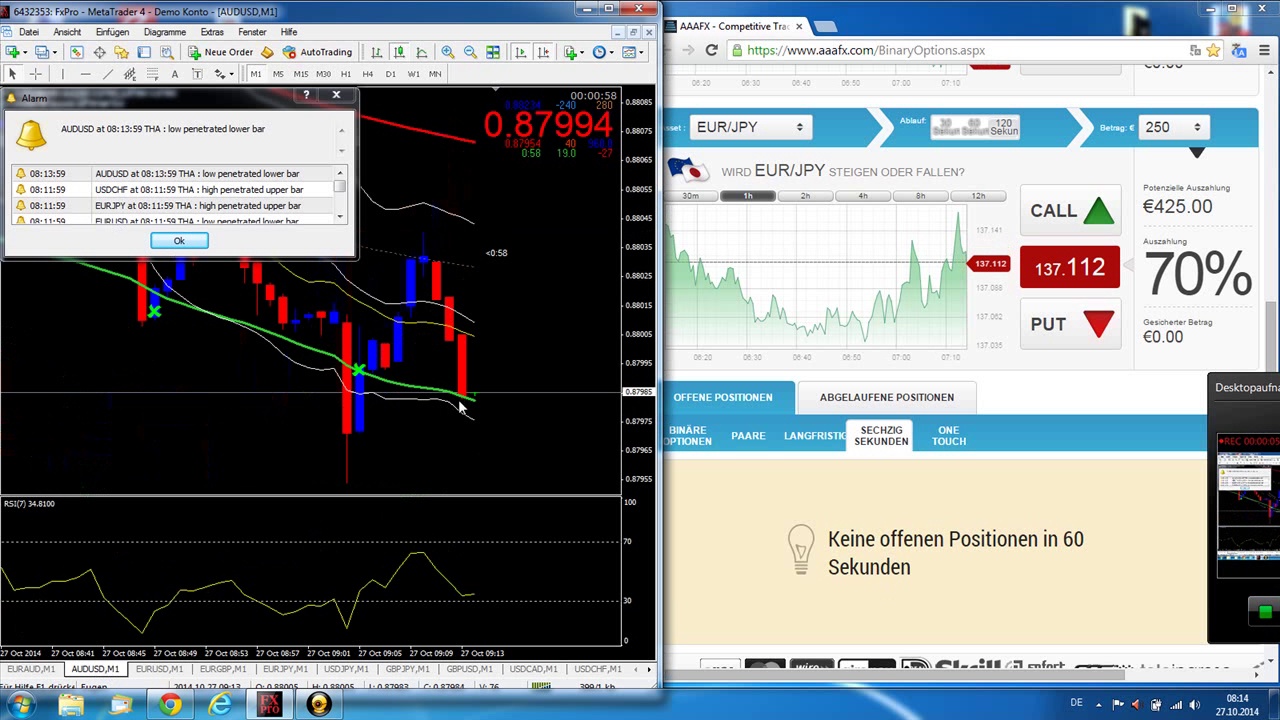Switch to the H1 timeframe
This screenshot has width=1280, height=720.
[x=345, y=74]
